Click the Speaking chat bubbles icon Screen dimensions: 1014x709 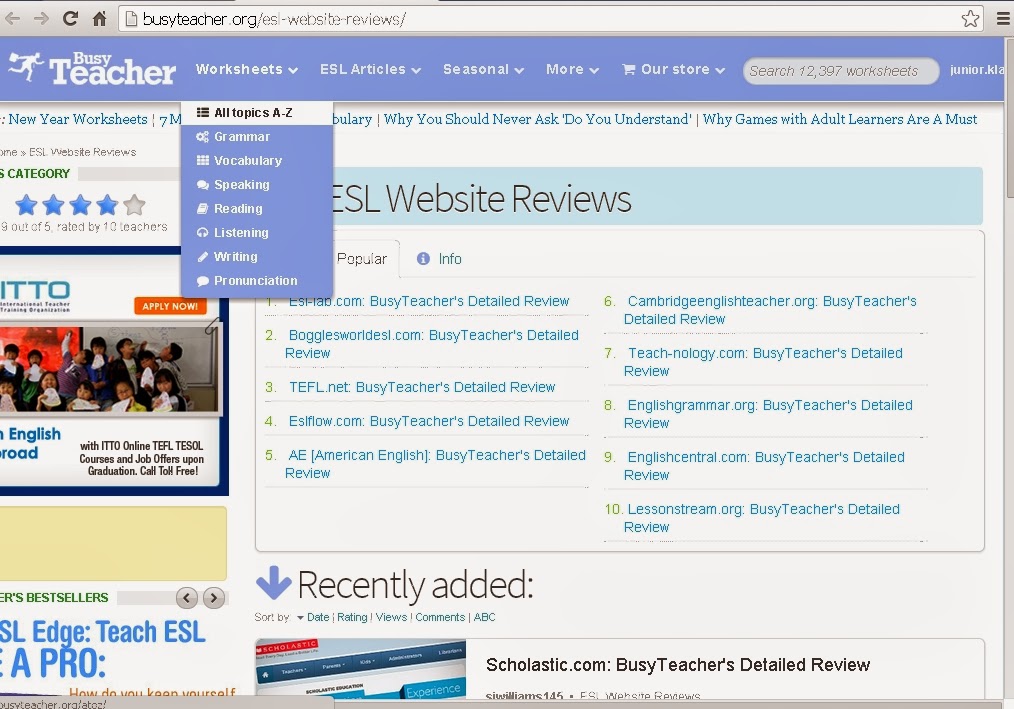point(202,184)
